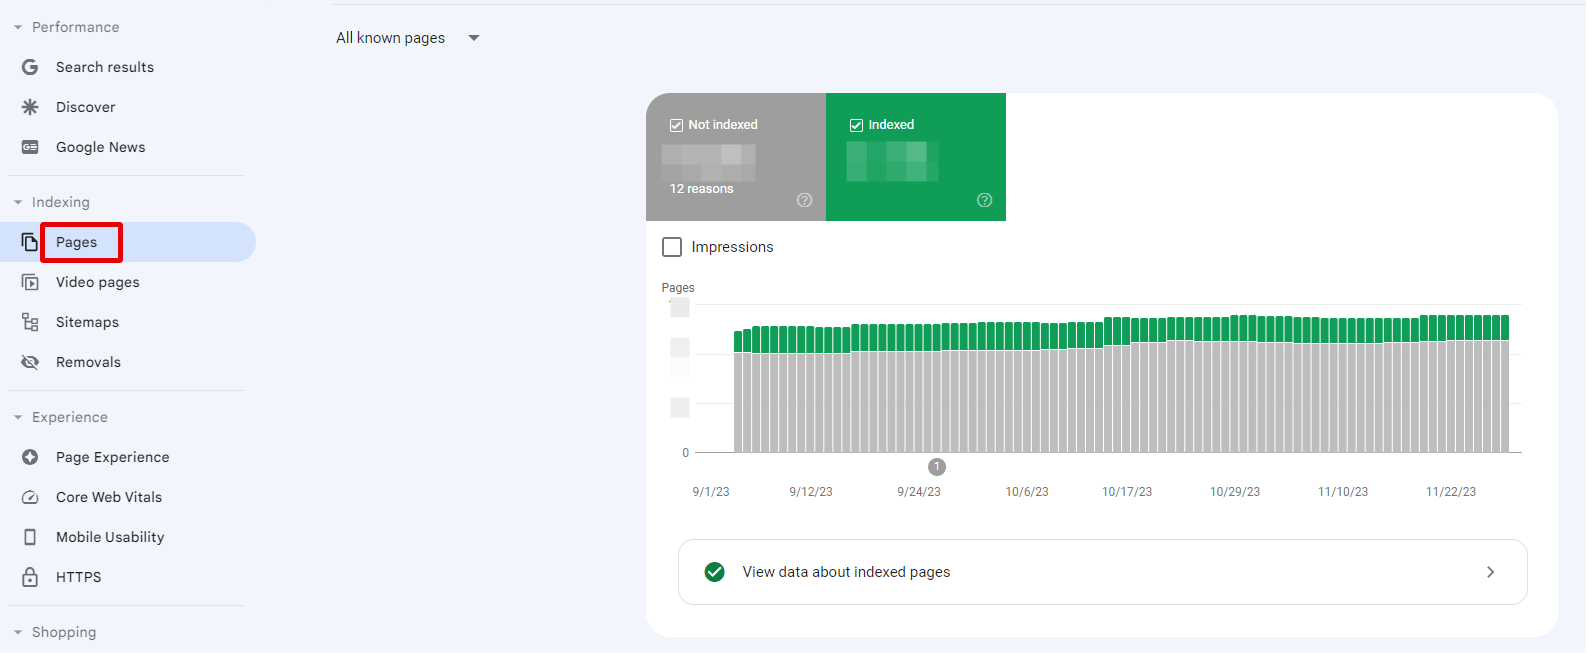Click the 9/1/23 date axis label
The image size is (1587, 653).
(x=711, y=492)
